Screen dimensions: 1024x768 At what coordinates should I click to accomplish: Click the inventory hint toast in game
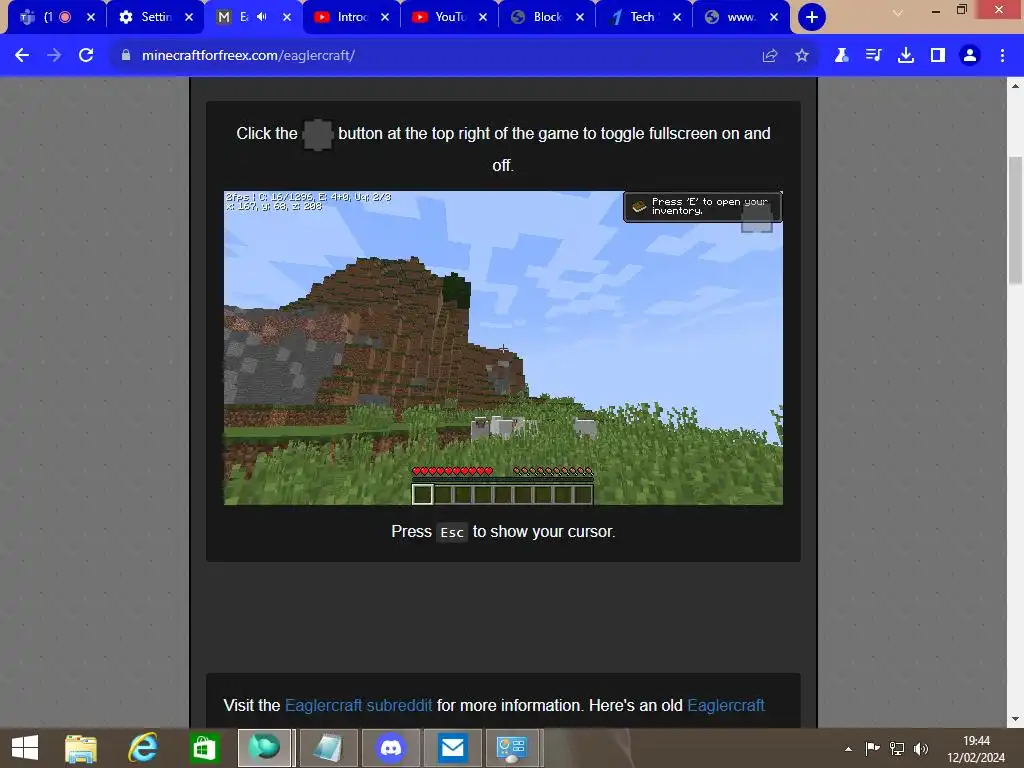[702, 206]
